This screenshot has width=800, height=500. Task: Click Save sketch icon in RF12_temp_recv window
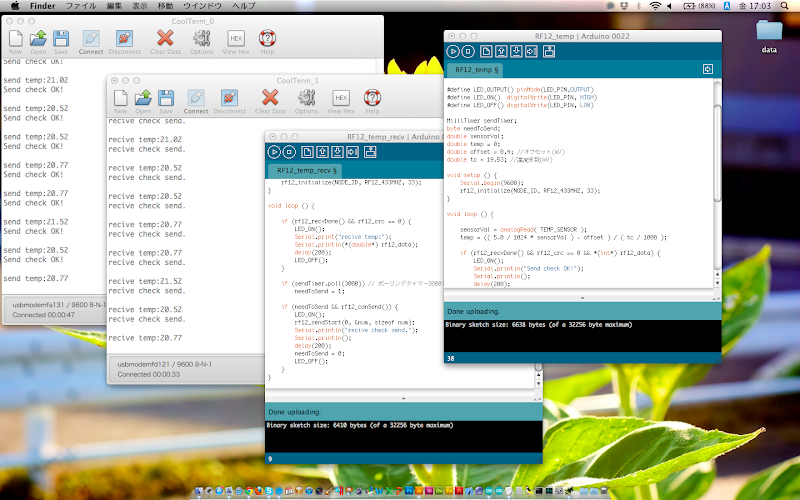click(337, 152)
